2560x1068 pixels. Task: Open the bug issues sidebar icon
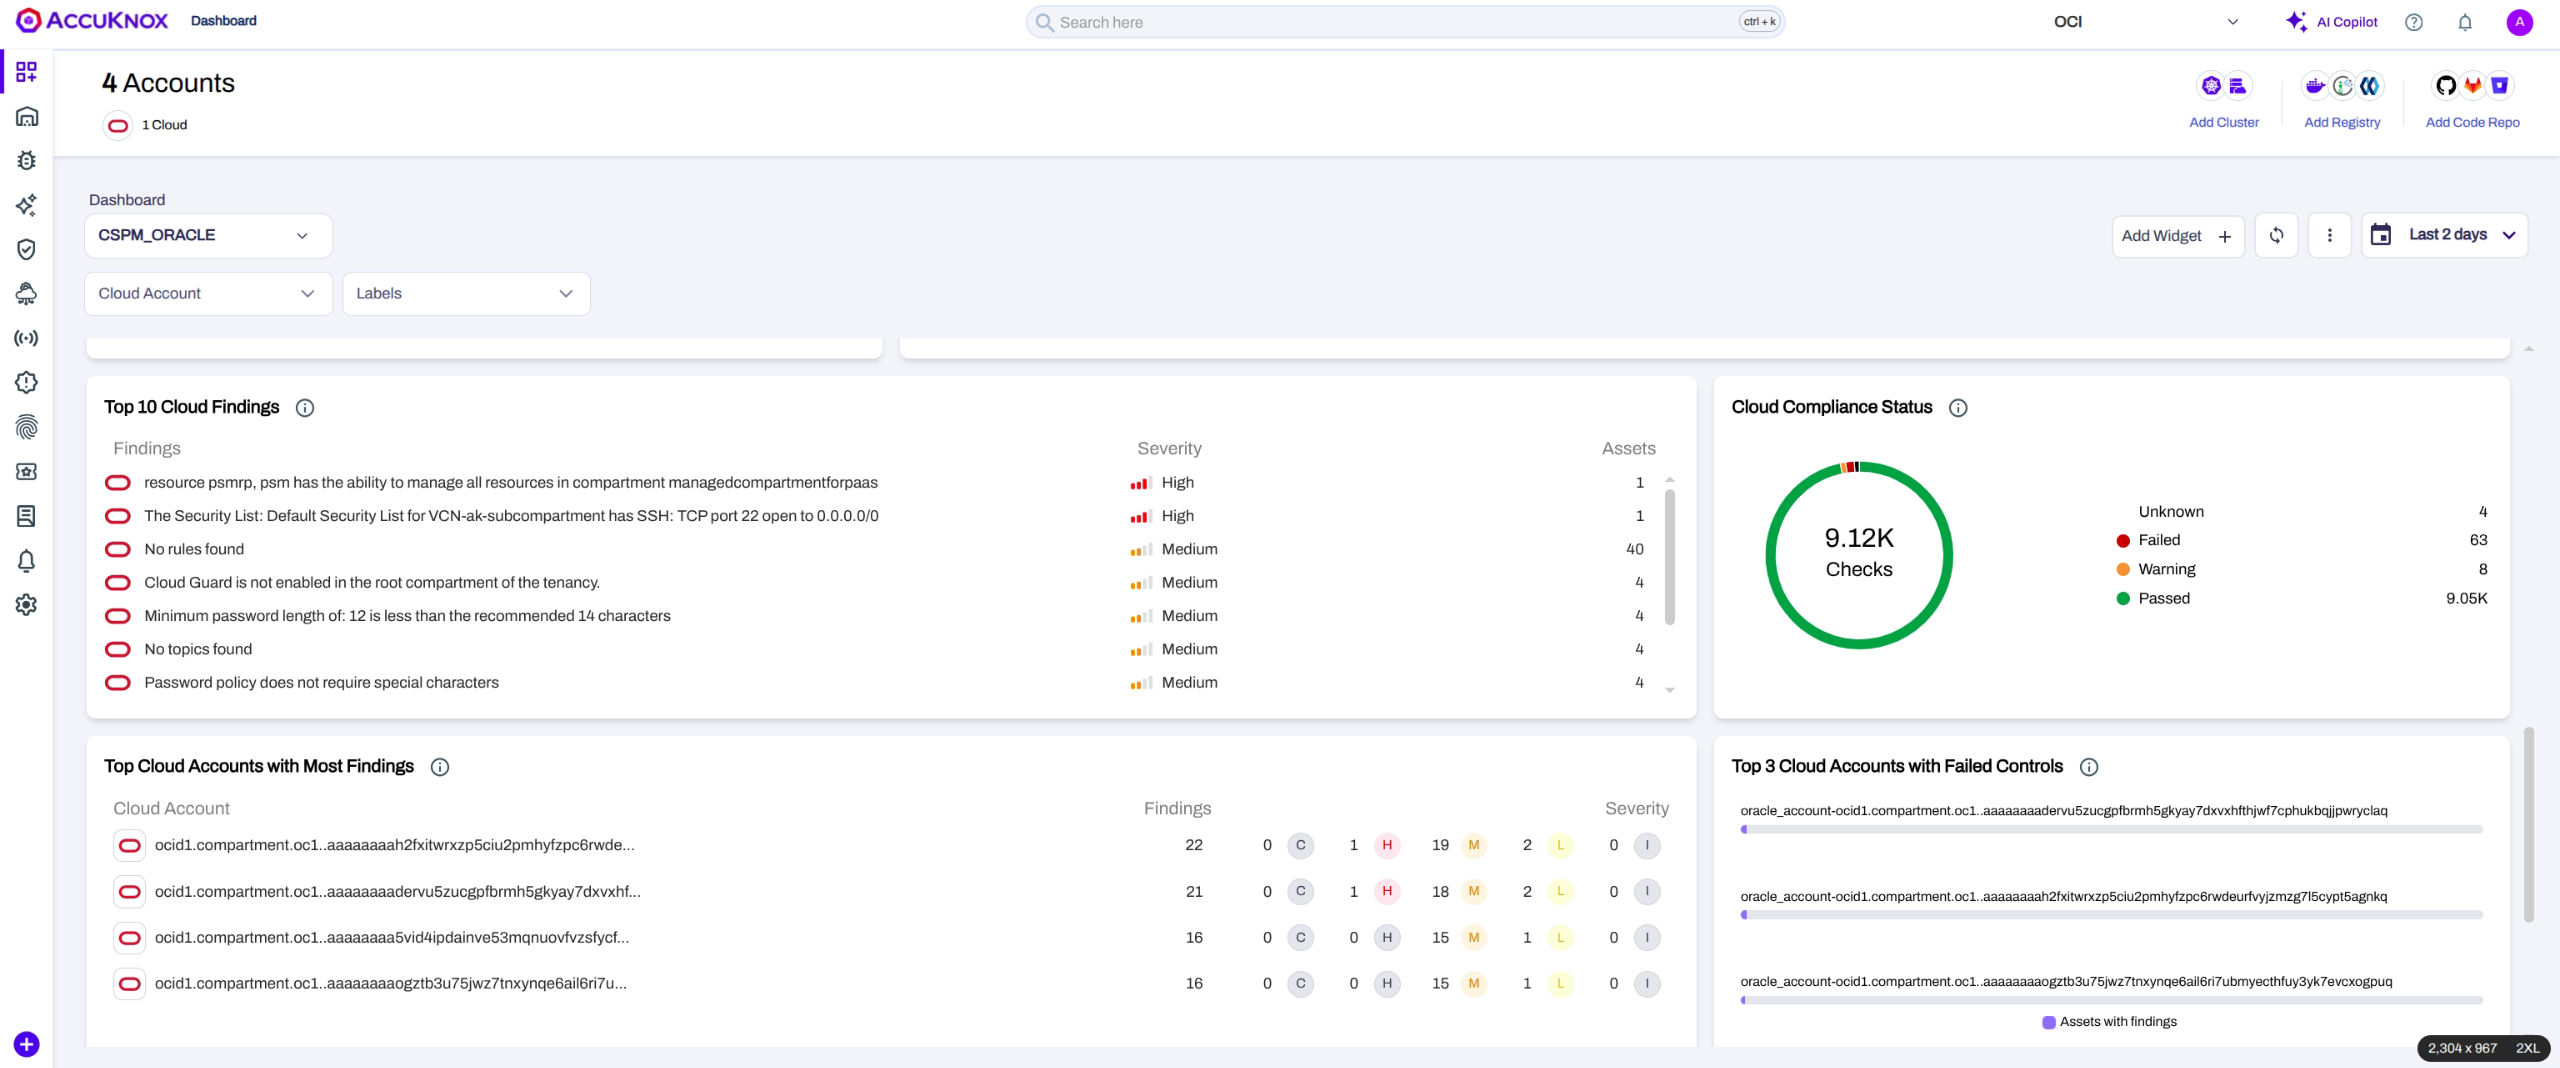point(27,161)
